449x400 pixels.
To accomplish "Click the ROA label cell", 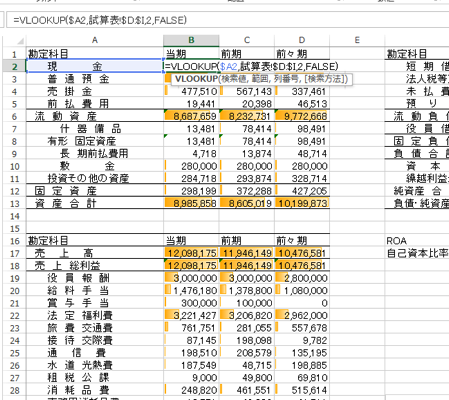I will (417, 241).
